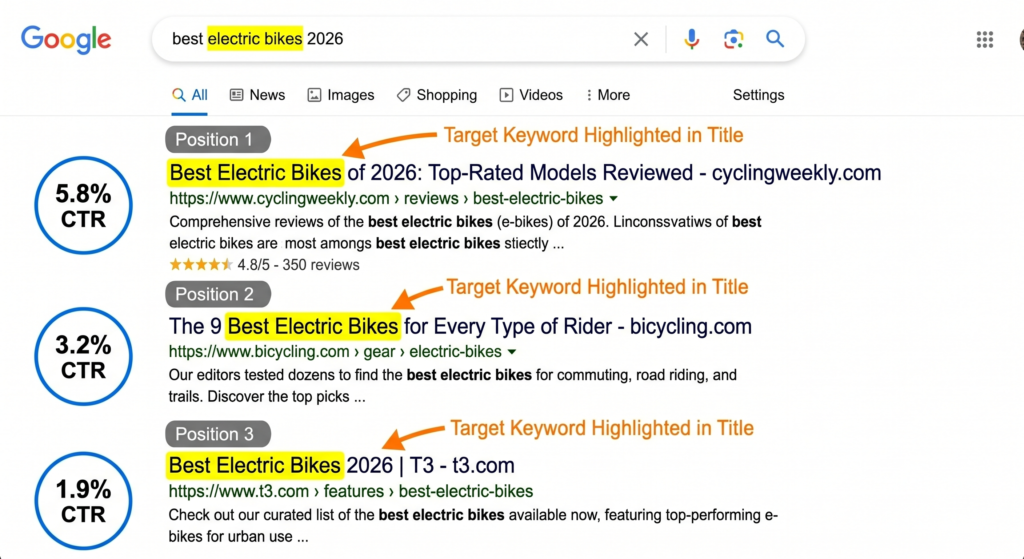The height and width of the screenshot is (559, 1024).
Task: Start voice search with microphone icon
Action: tap(691, 39)
